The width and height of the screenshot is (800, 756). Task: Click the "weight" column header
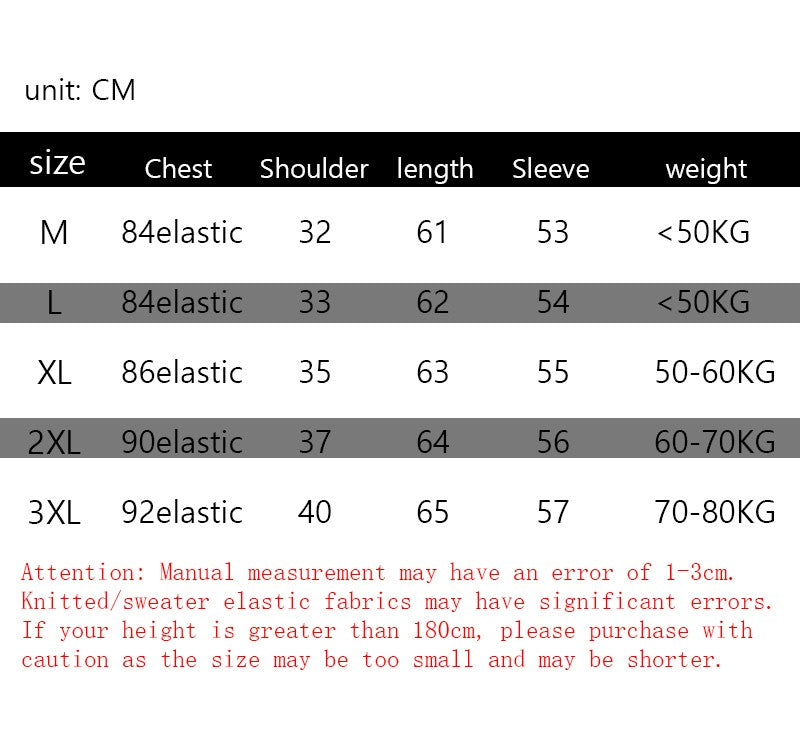tap(706, 169)
